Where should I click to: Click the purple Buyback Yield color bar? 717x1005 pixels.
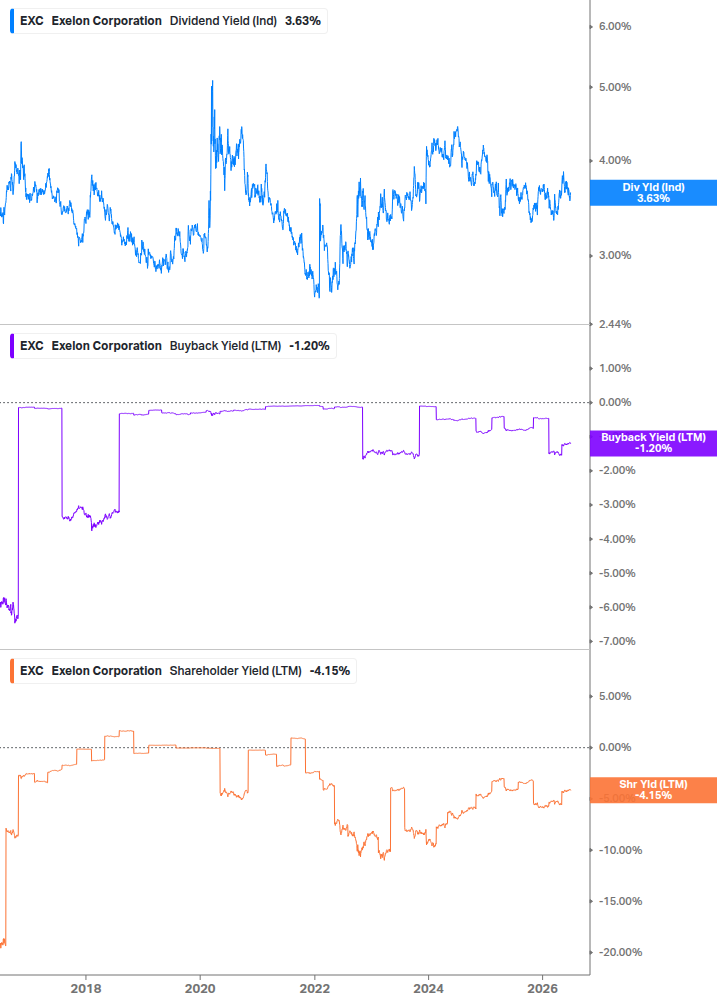[12, 346]
